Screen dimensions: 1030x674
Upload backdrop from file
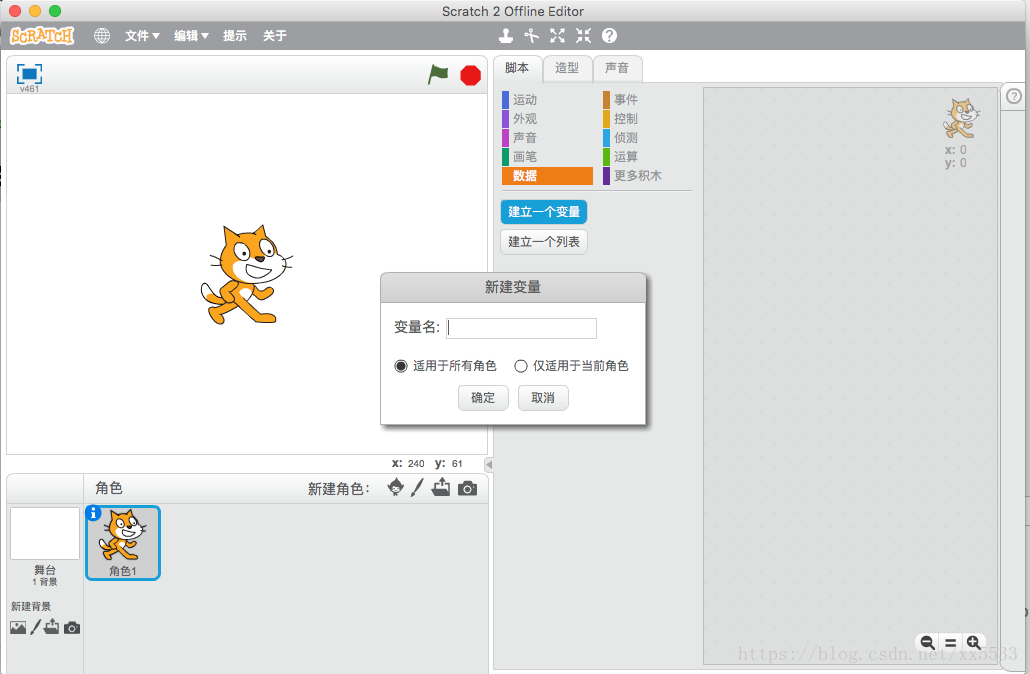pyautogui.click(x=52, y=627)
